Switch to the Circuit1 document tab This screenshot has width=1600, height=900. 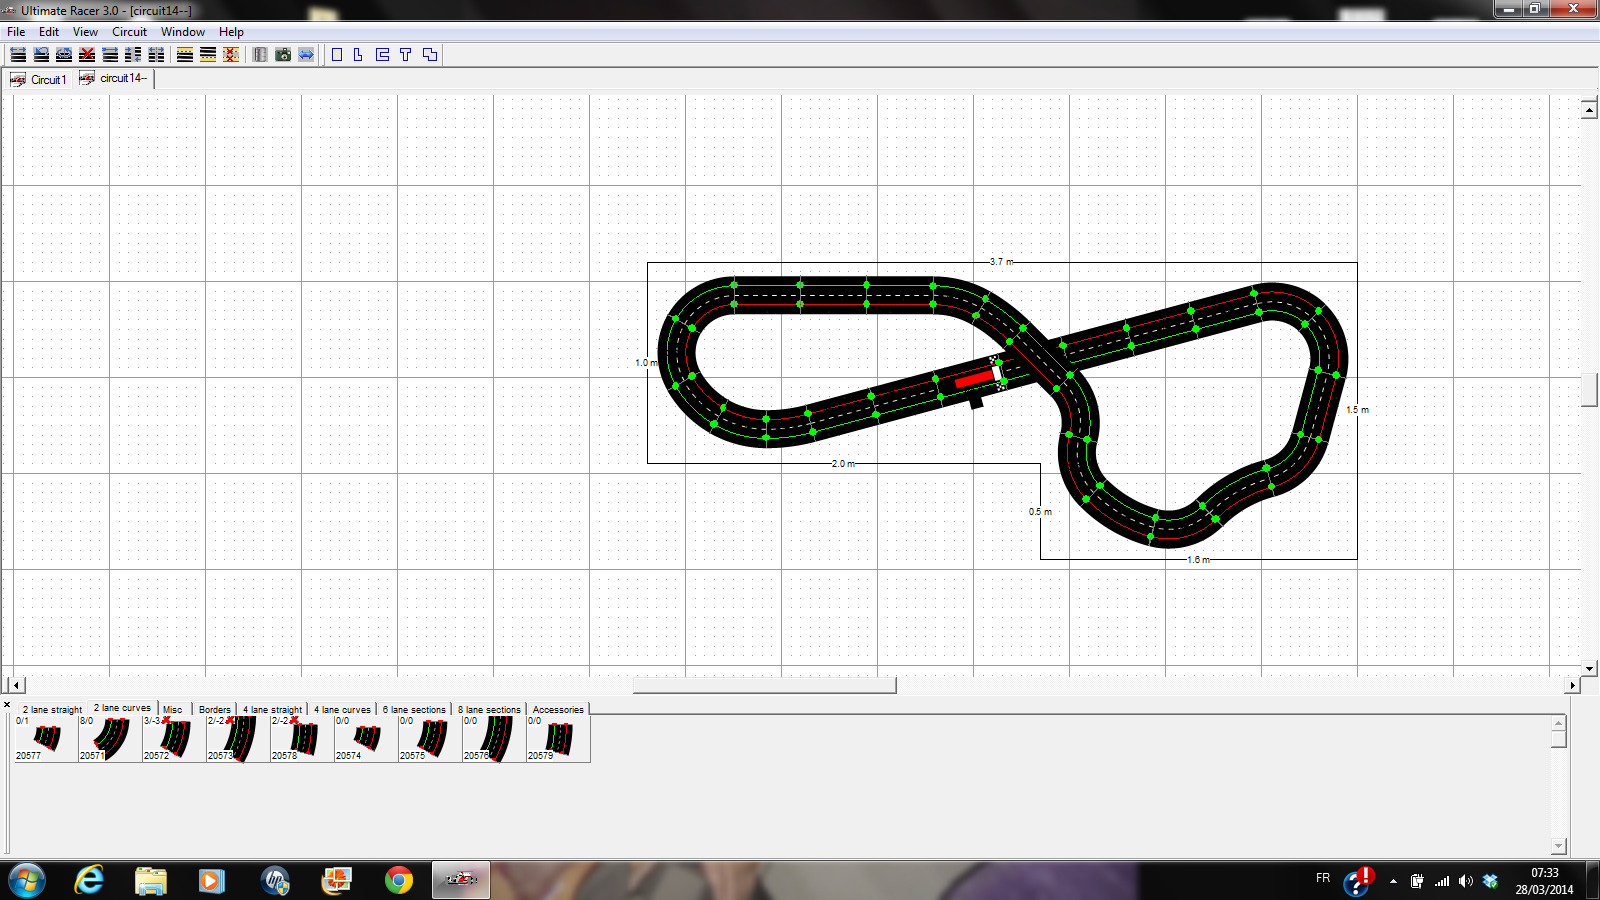click(x=40, y=79)
